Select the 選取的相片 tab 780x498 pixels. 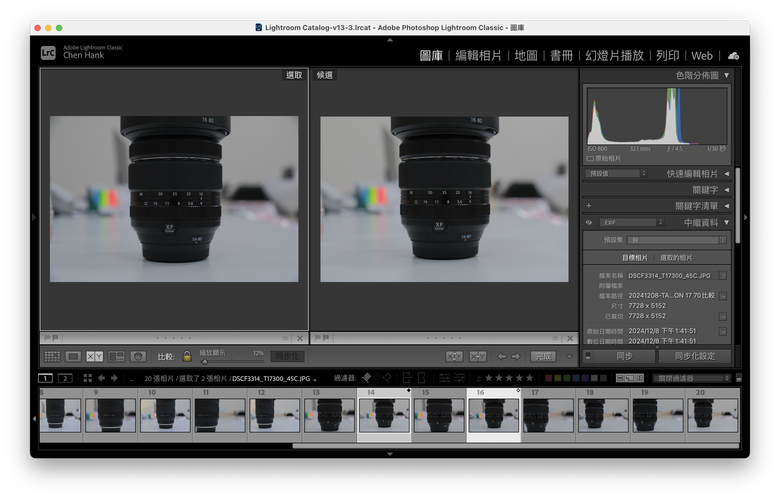coord(676,258)
